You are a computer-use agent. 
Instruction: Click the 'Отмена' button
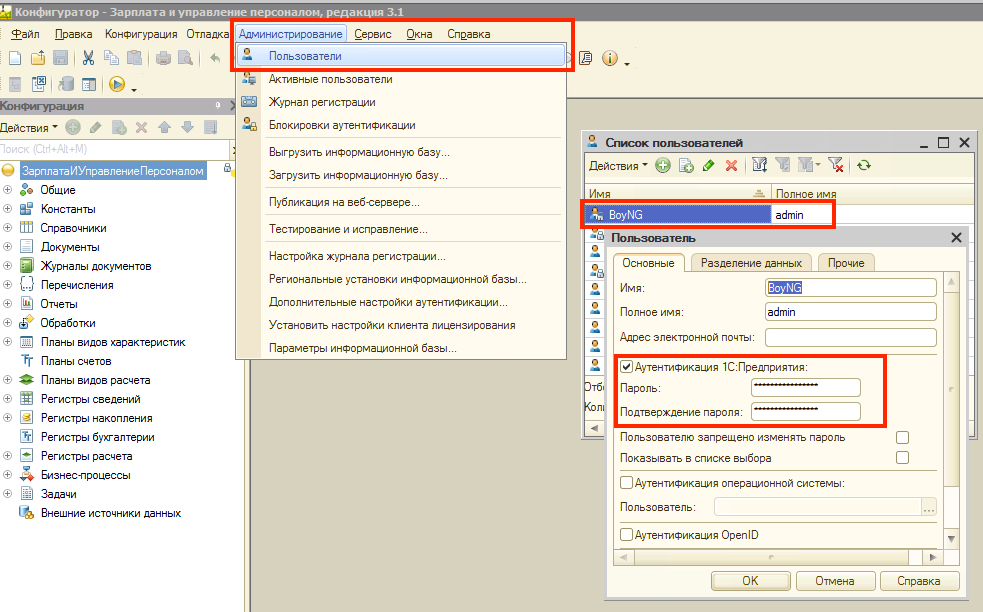[834, 581]
